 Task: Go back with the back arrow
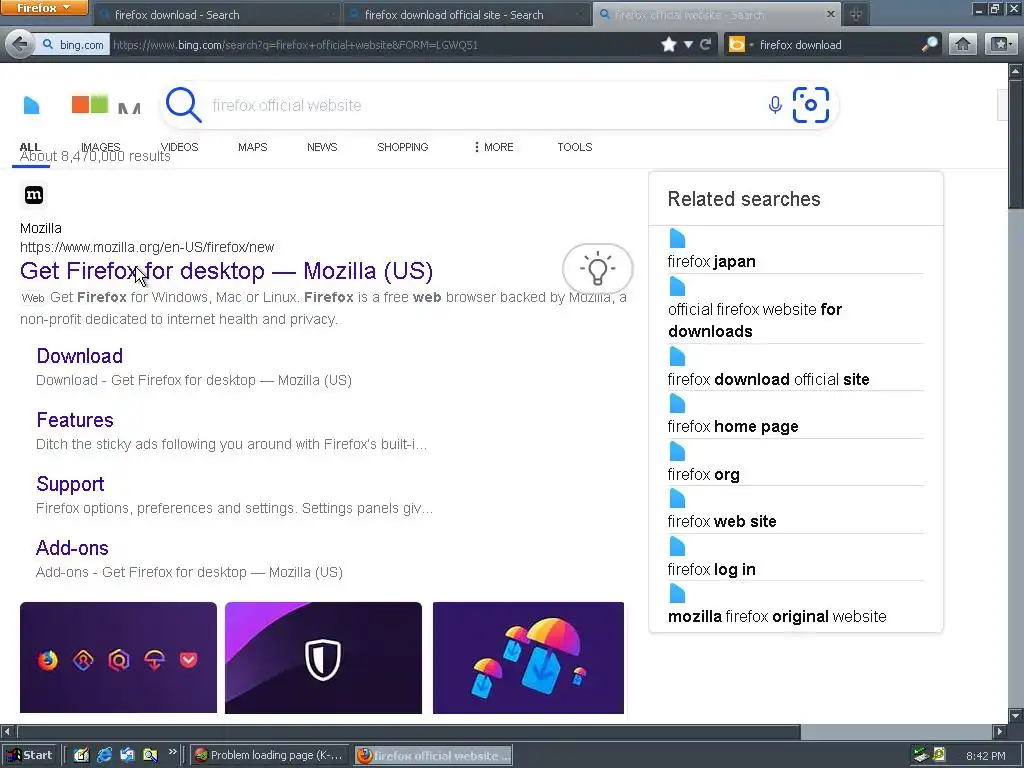[x=20, y=44]
